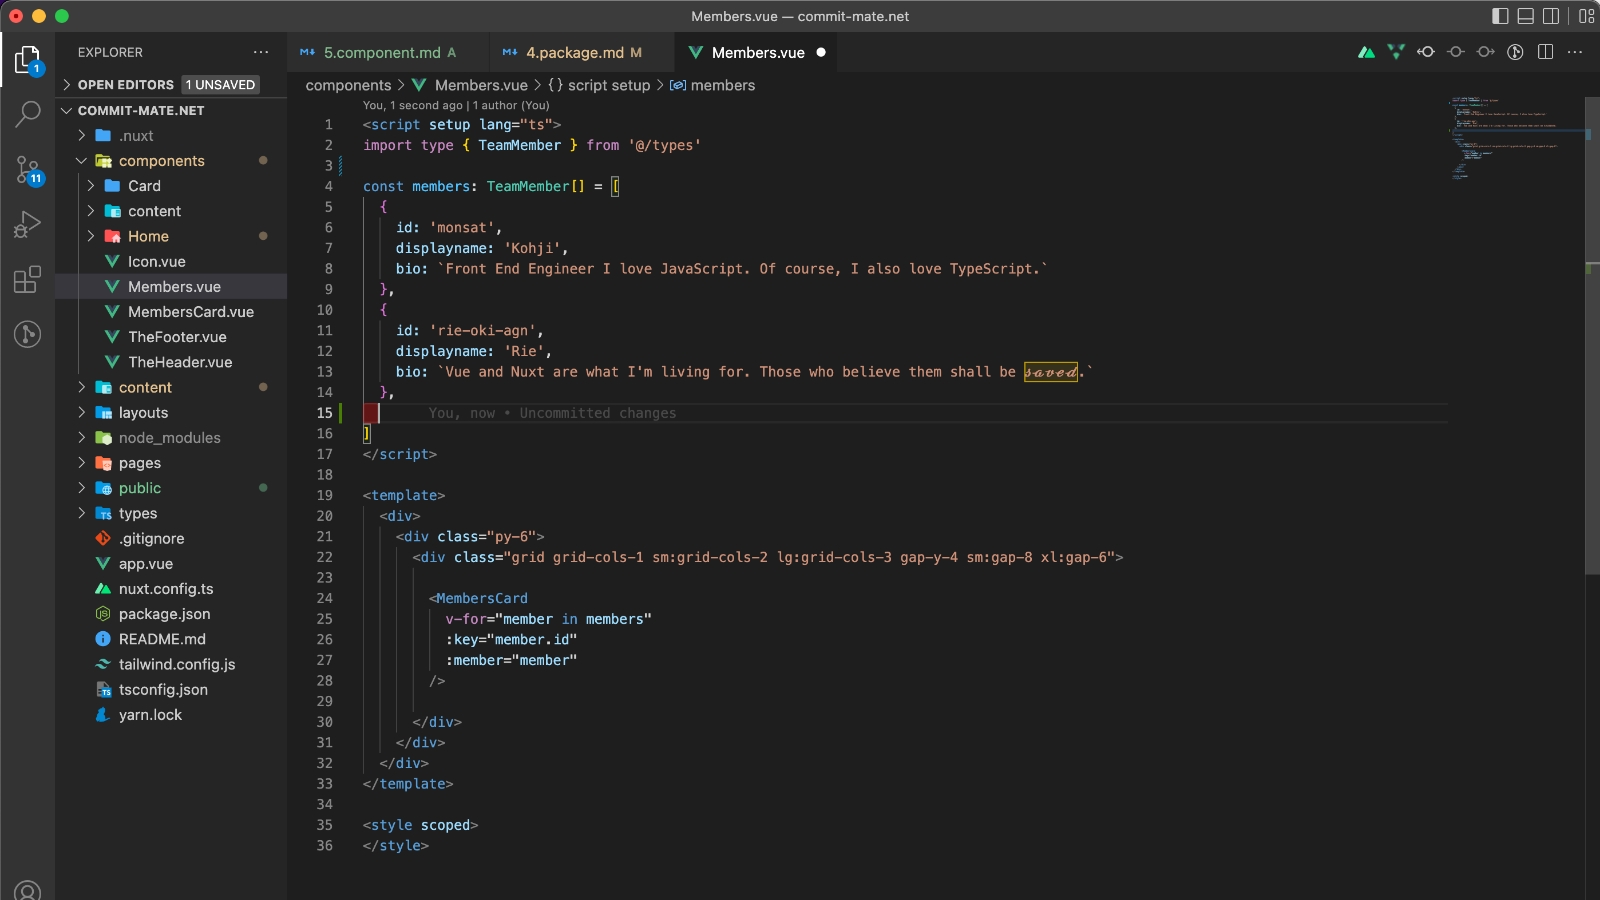Expand the node_modules folder
Image resolution: width=1600 pixels, height=900 pixels.
tap(169, 438)
